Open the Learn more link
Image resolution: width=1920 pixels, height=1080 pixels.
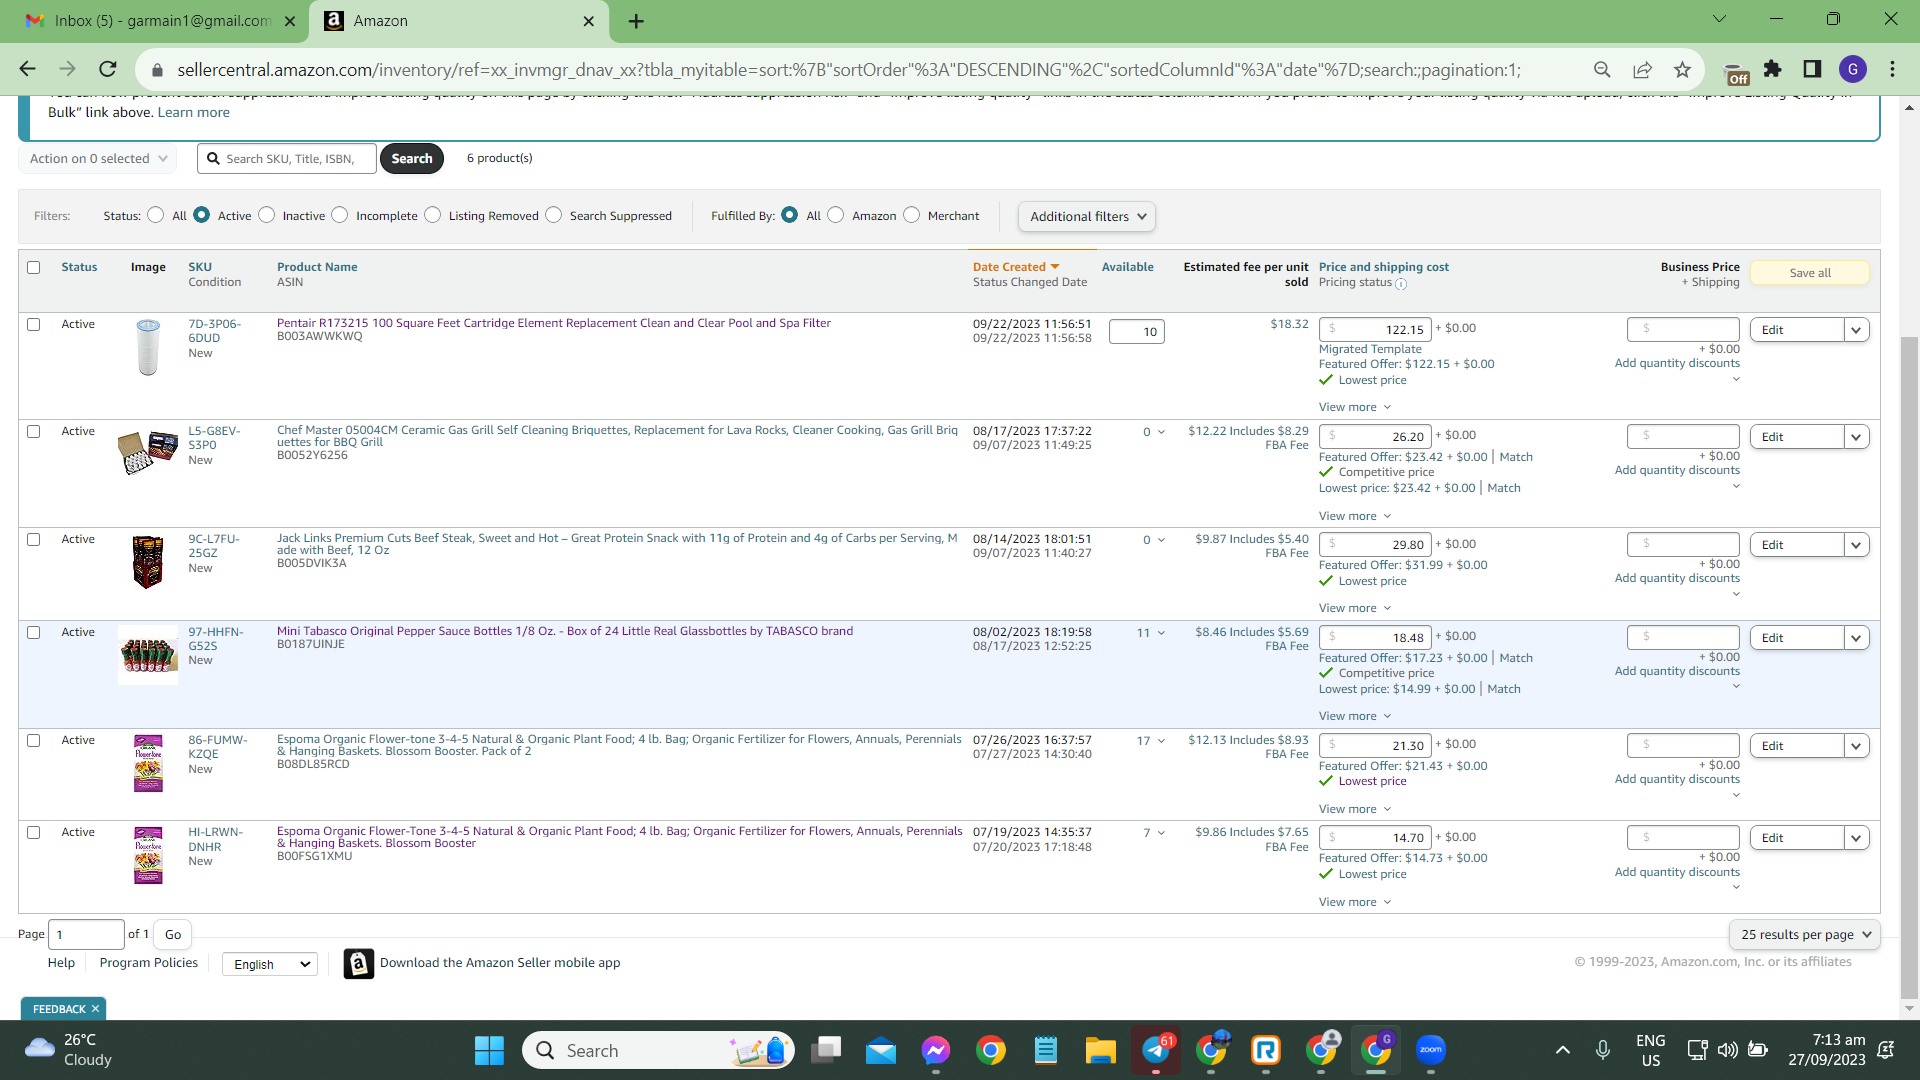click(x=193, y=112)
